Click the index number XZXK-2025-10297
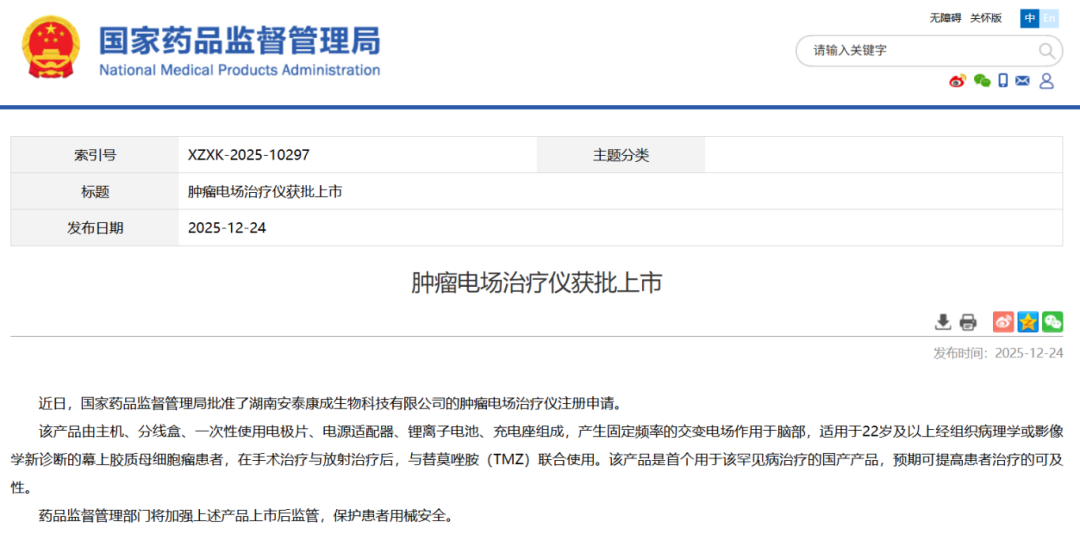 (249, 155)
